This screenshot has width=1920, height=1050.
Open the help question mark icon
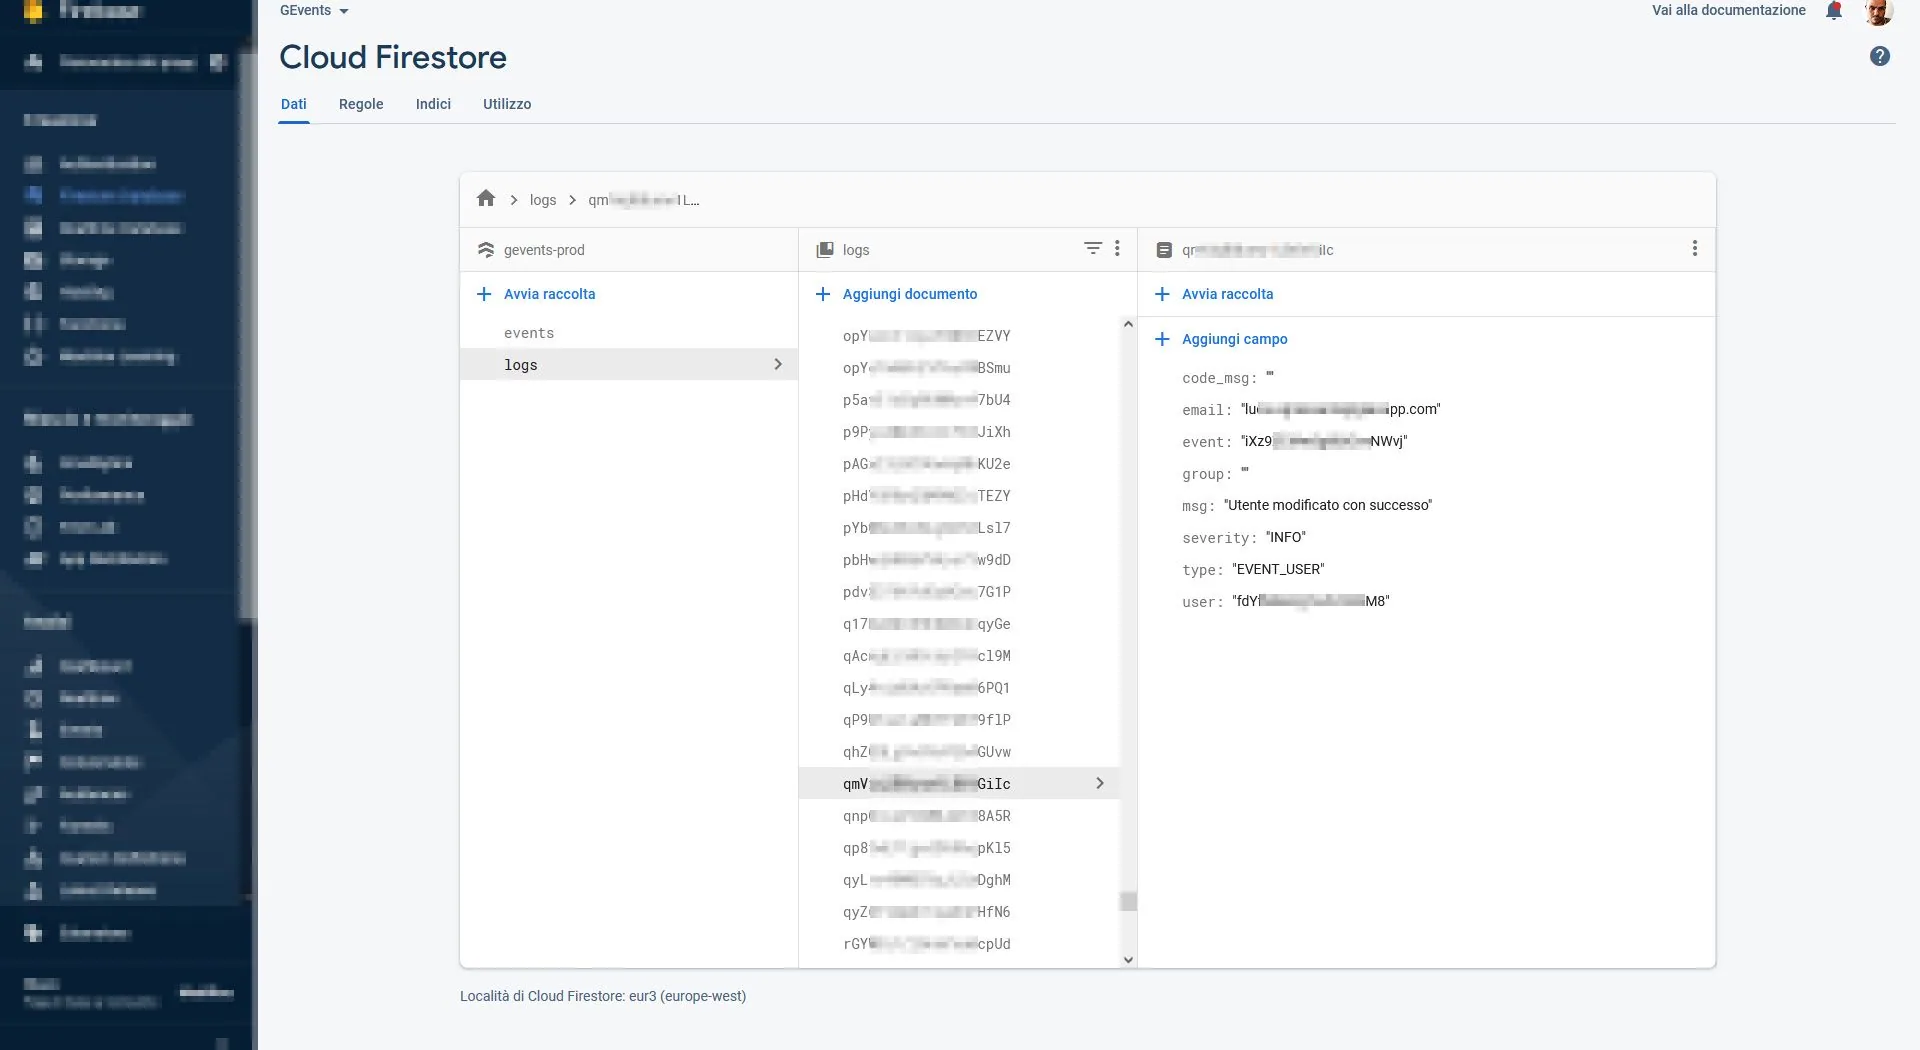point(1880,57)
